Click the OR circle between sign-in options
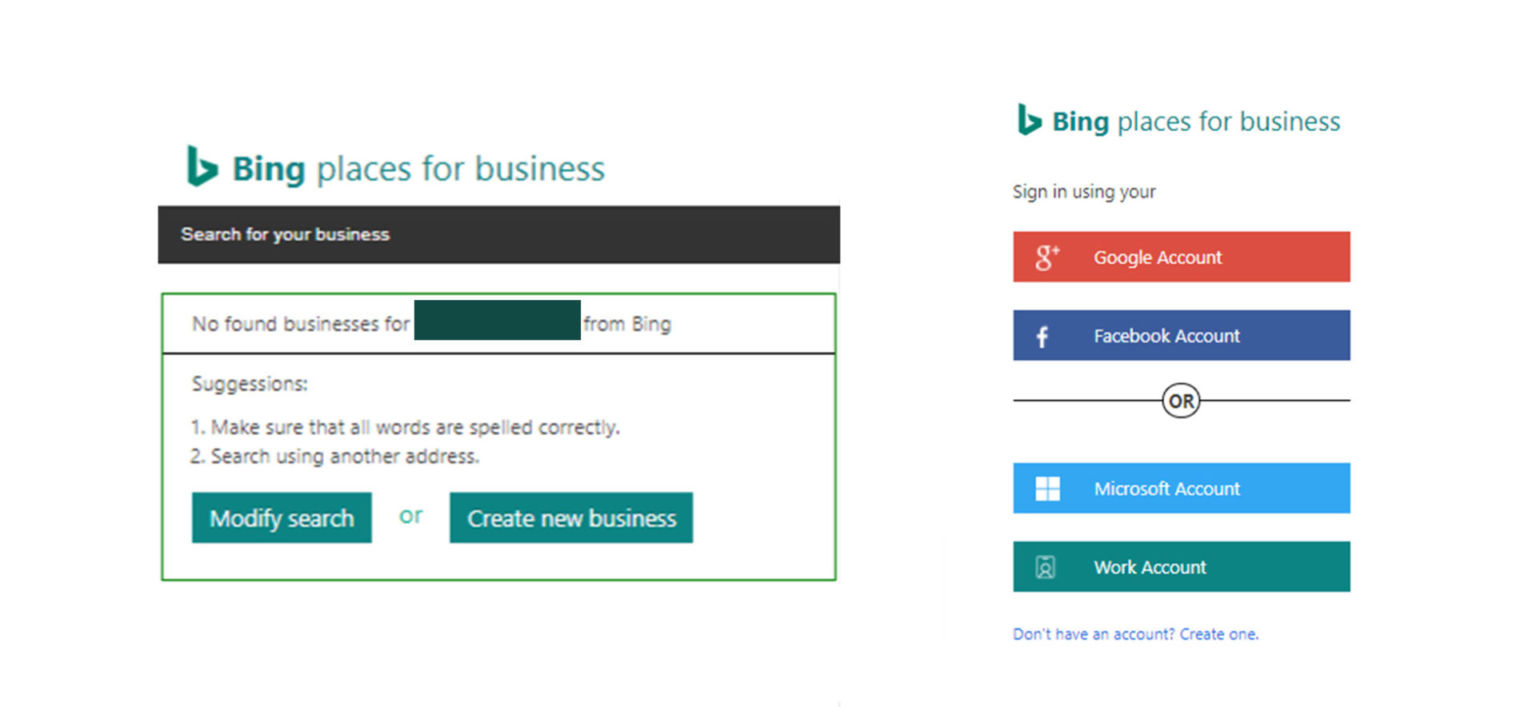Image resolution: width=1536 pixels, height=707 pixels. coord(1181,400)
